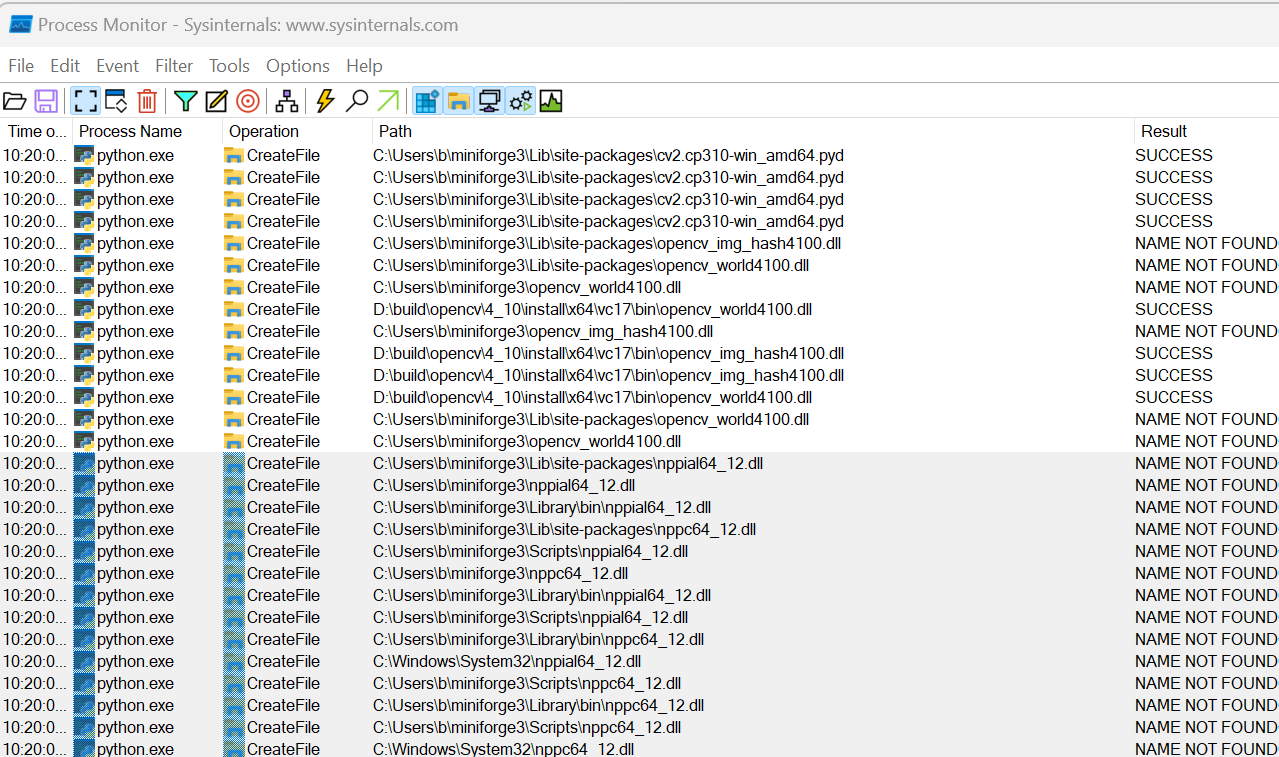Open the Filter menu
The image size is (1279, 757).
point(174,66)
